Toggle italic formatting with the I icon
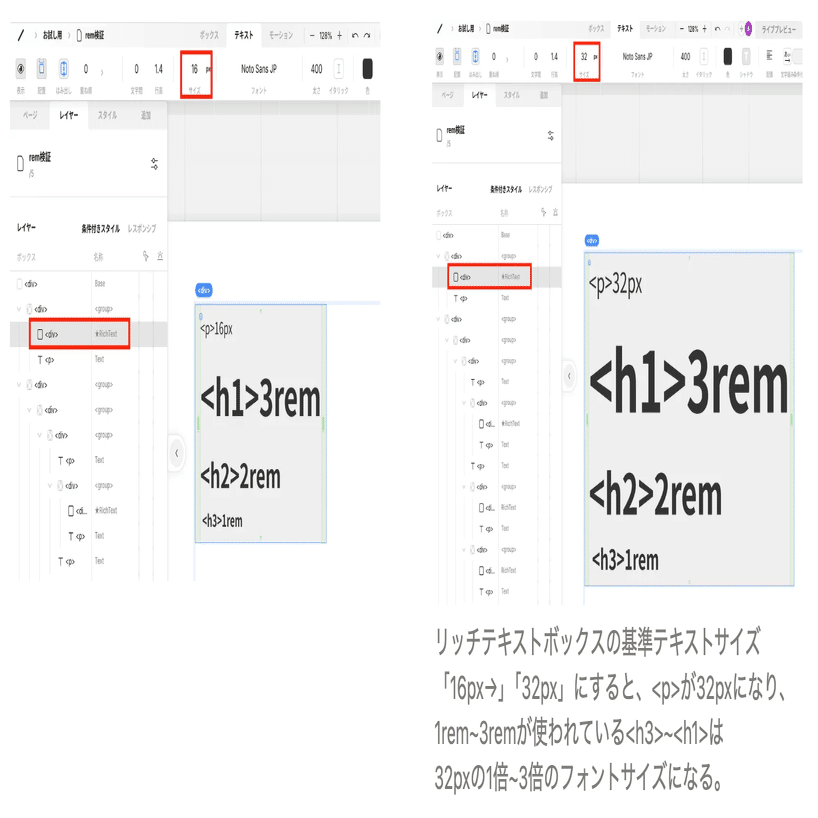 click(x=340, y=69)
